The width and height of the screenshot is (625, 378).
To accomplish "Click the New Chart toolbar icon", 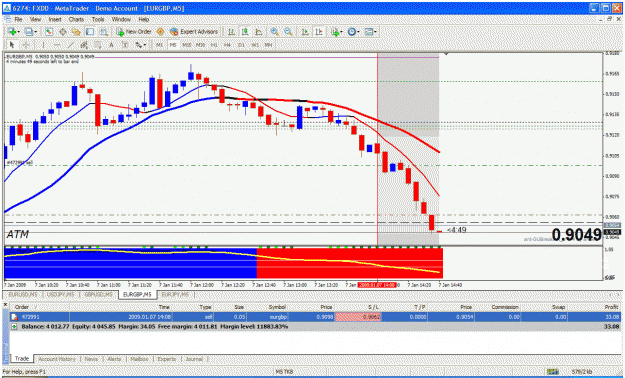I will pyautogui.click(x=12, y=32).
